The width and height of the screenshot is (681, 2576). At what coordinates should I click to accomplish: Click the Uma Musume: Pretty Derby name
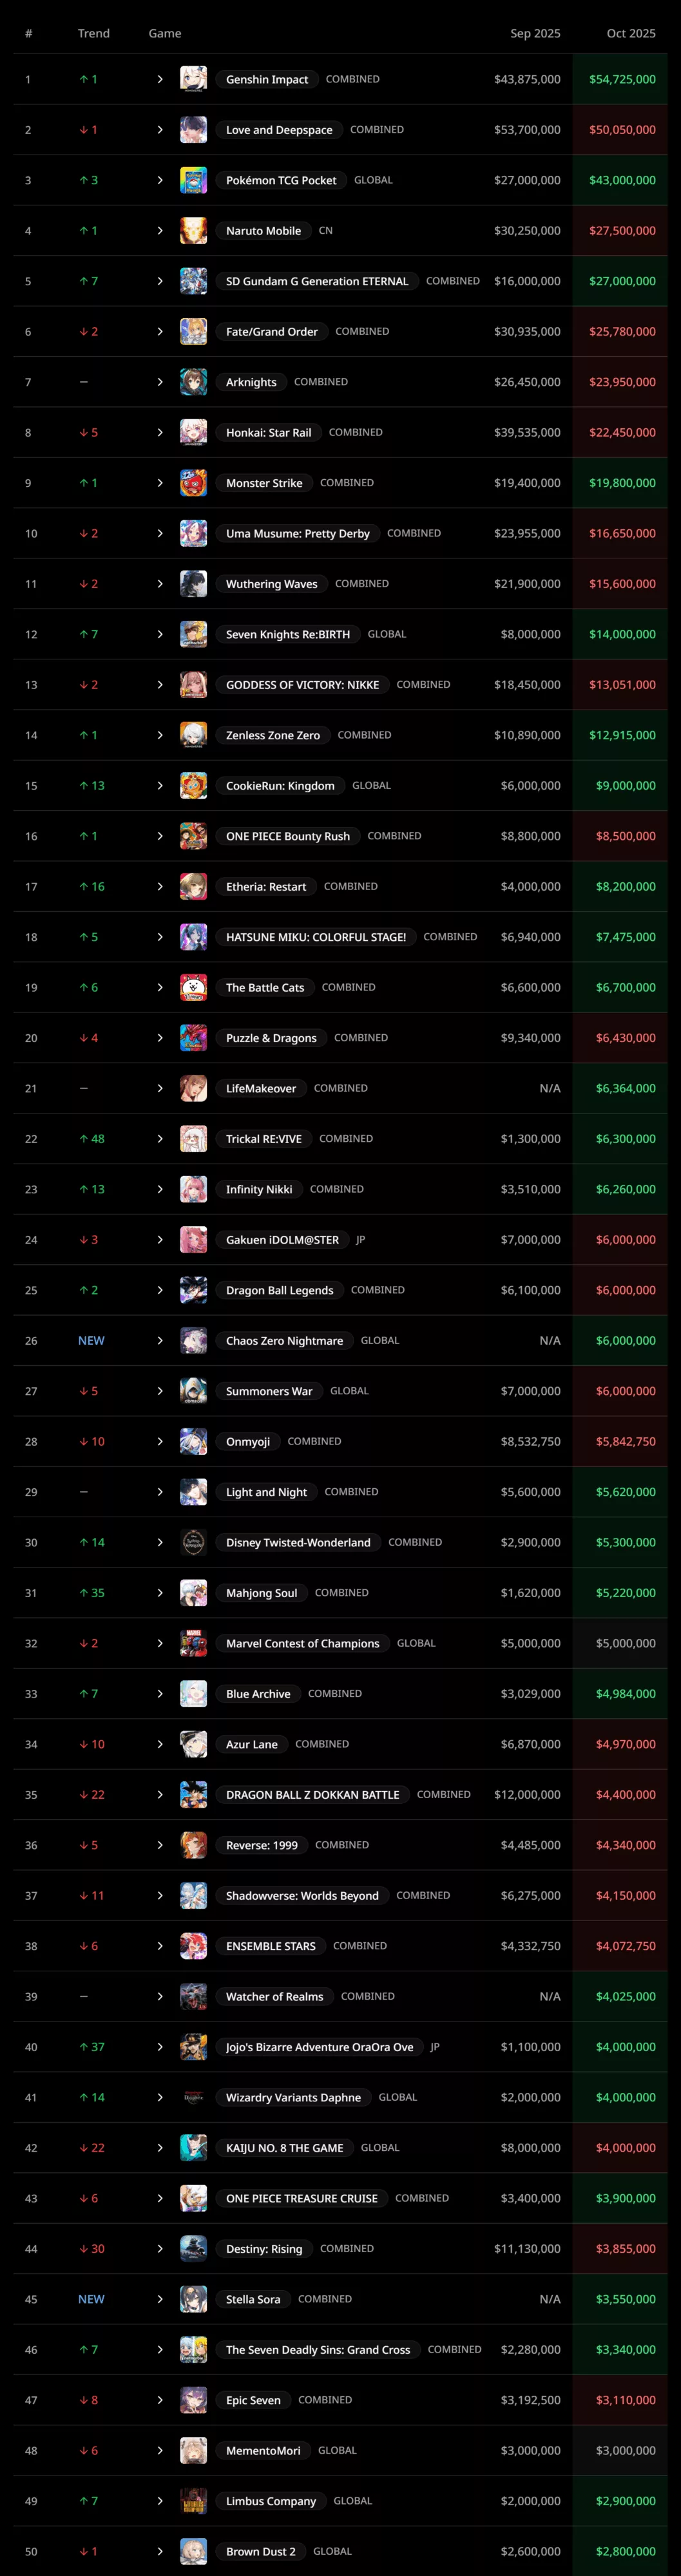click(x=297, y=534)
